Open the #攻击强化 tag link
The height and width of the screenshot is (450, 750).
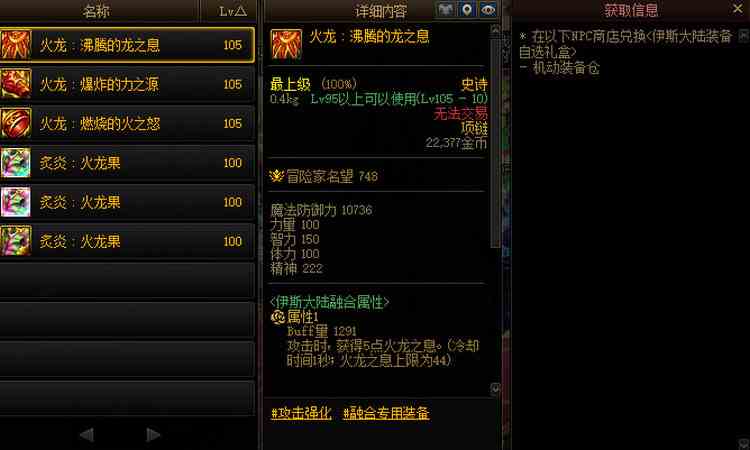tap(301, 413)
